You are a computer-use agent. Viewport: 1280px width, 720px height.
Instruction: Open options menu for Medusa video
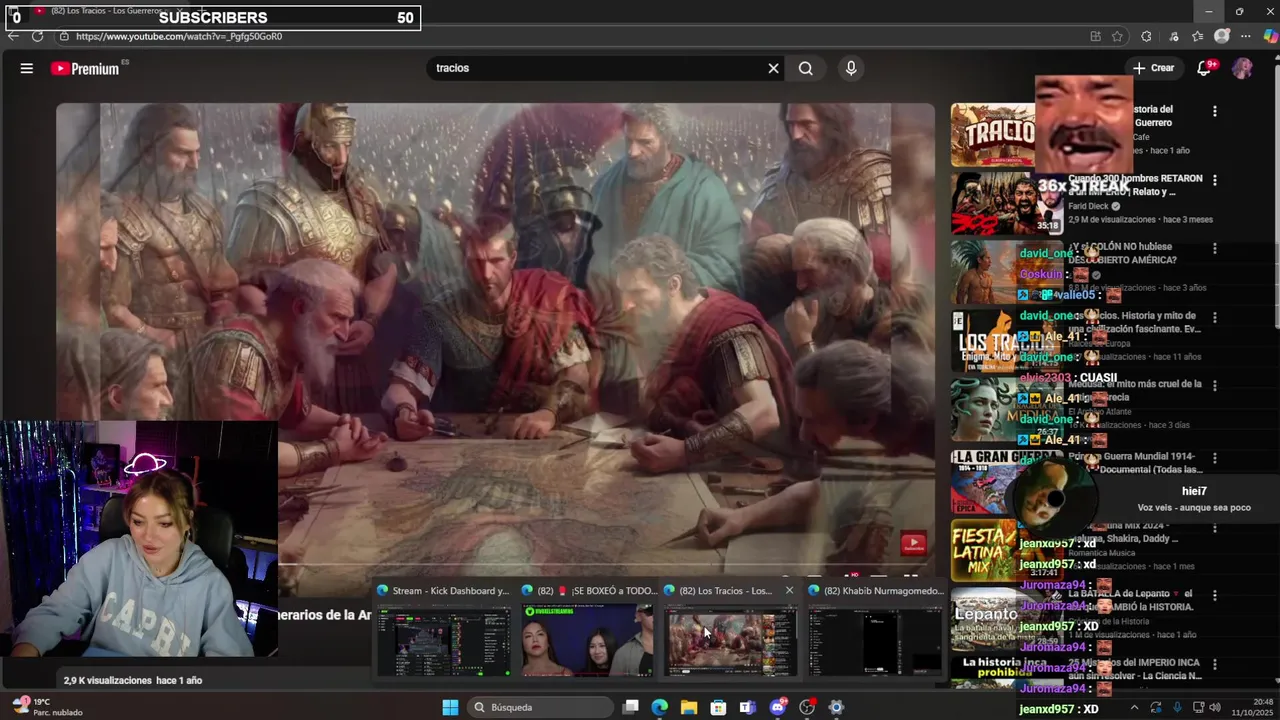pyautogui.click(x=1215, y=386)
